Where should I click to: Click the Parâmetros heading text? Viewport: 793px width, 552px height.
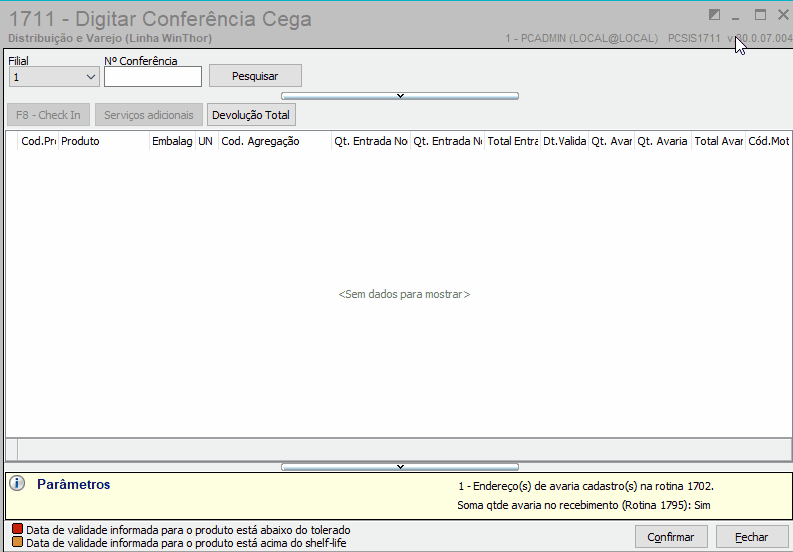pos(73,484)
